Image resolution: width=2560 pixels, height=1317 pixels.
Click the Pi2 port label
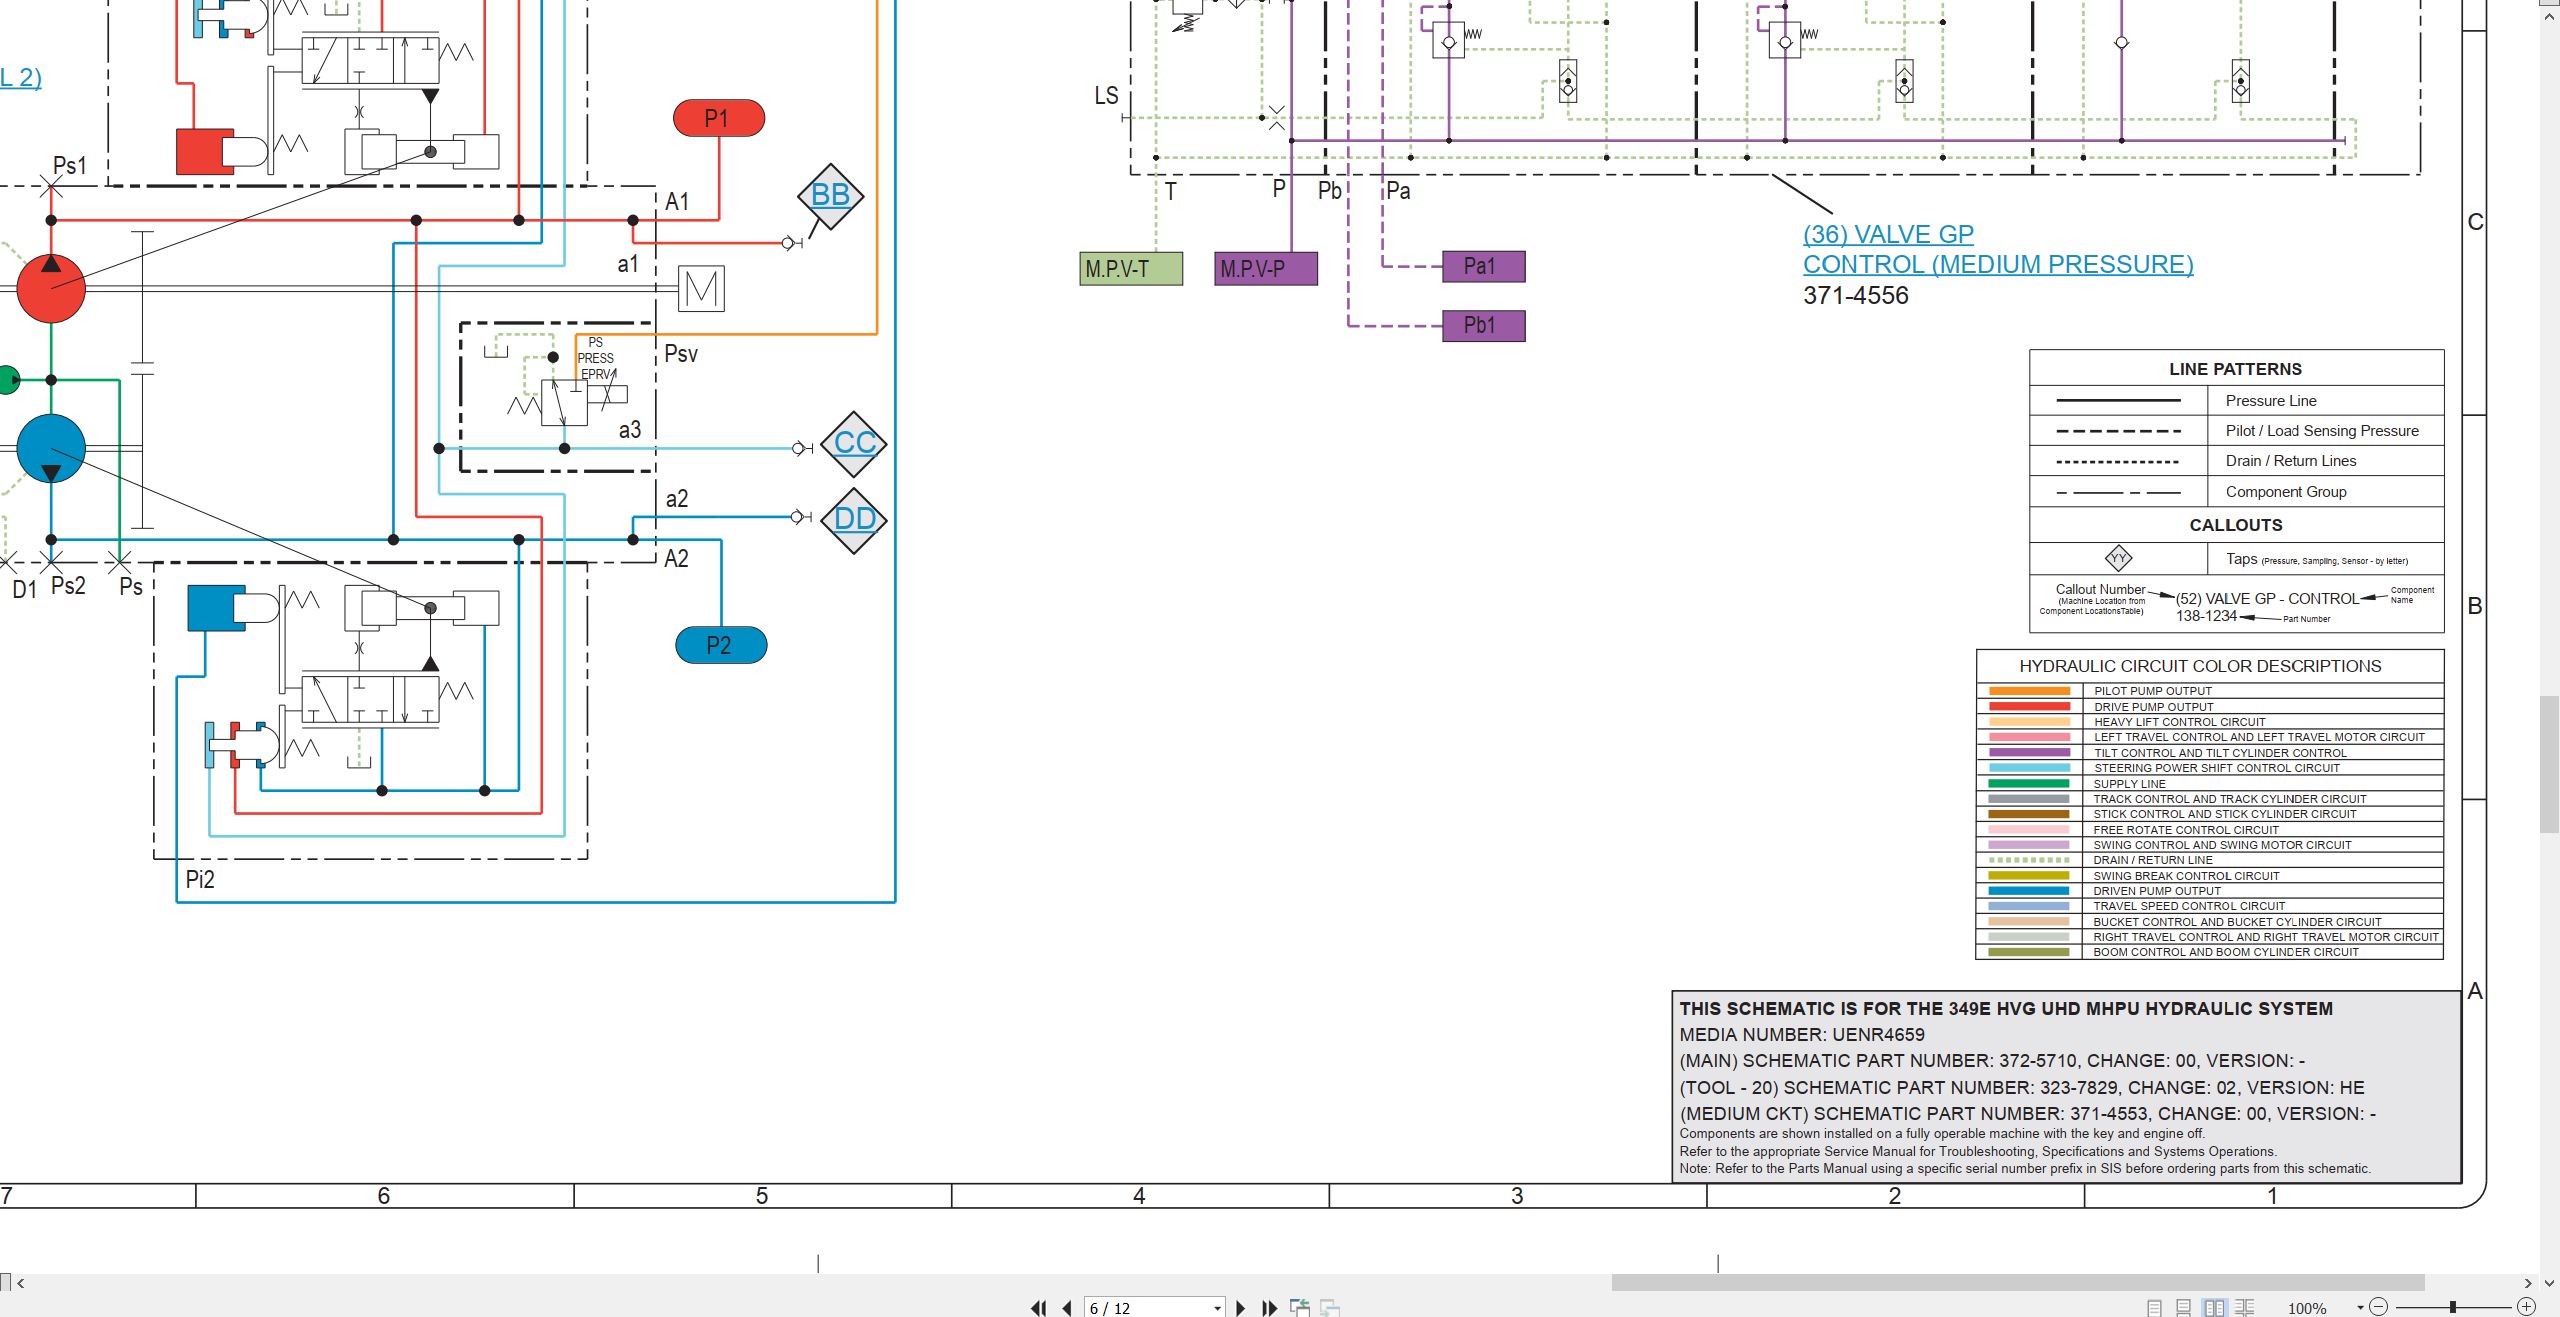coord(200,880)
